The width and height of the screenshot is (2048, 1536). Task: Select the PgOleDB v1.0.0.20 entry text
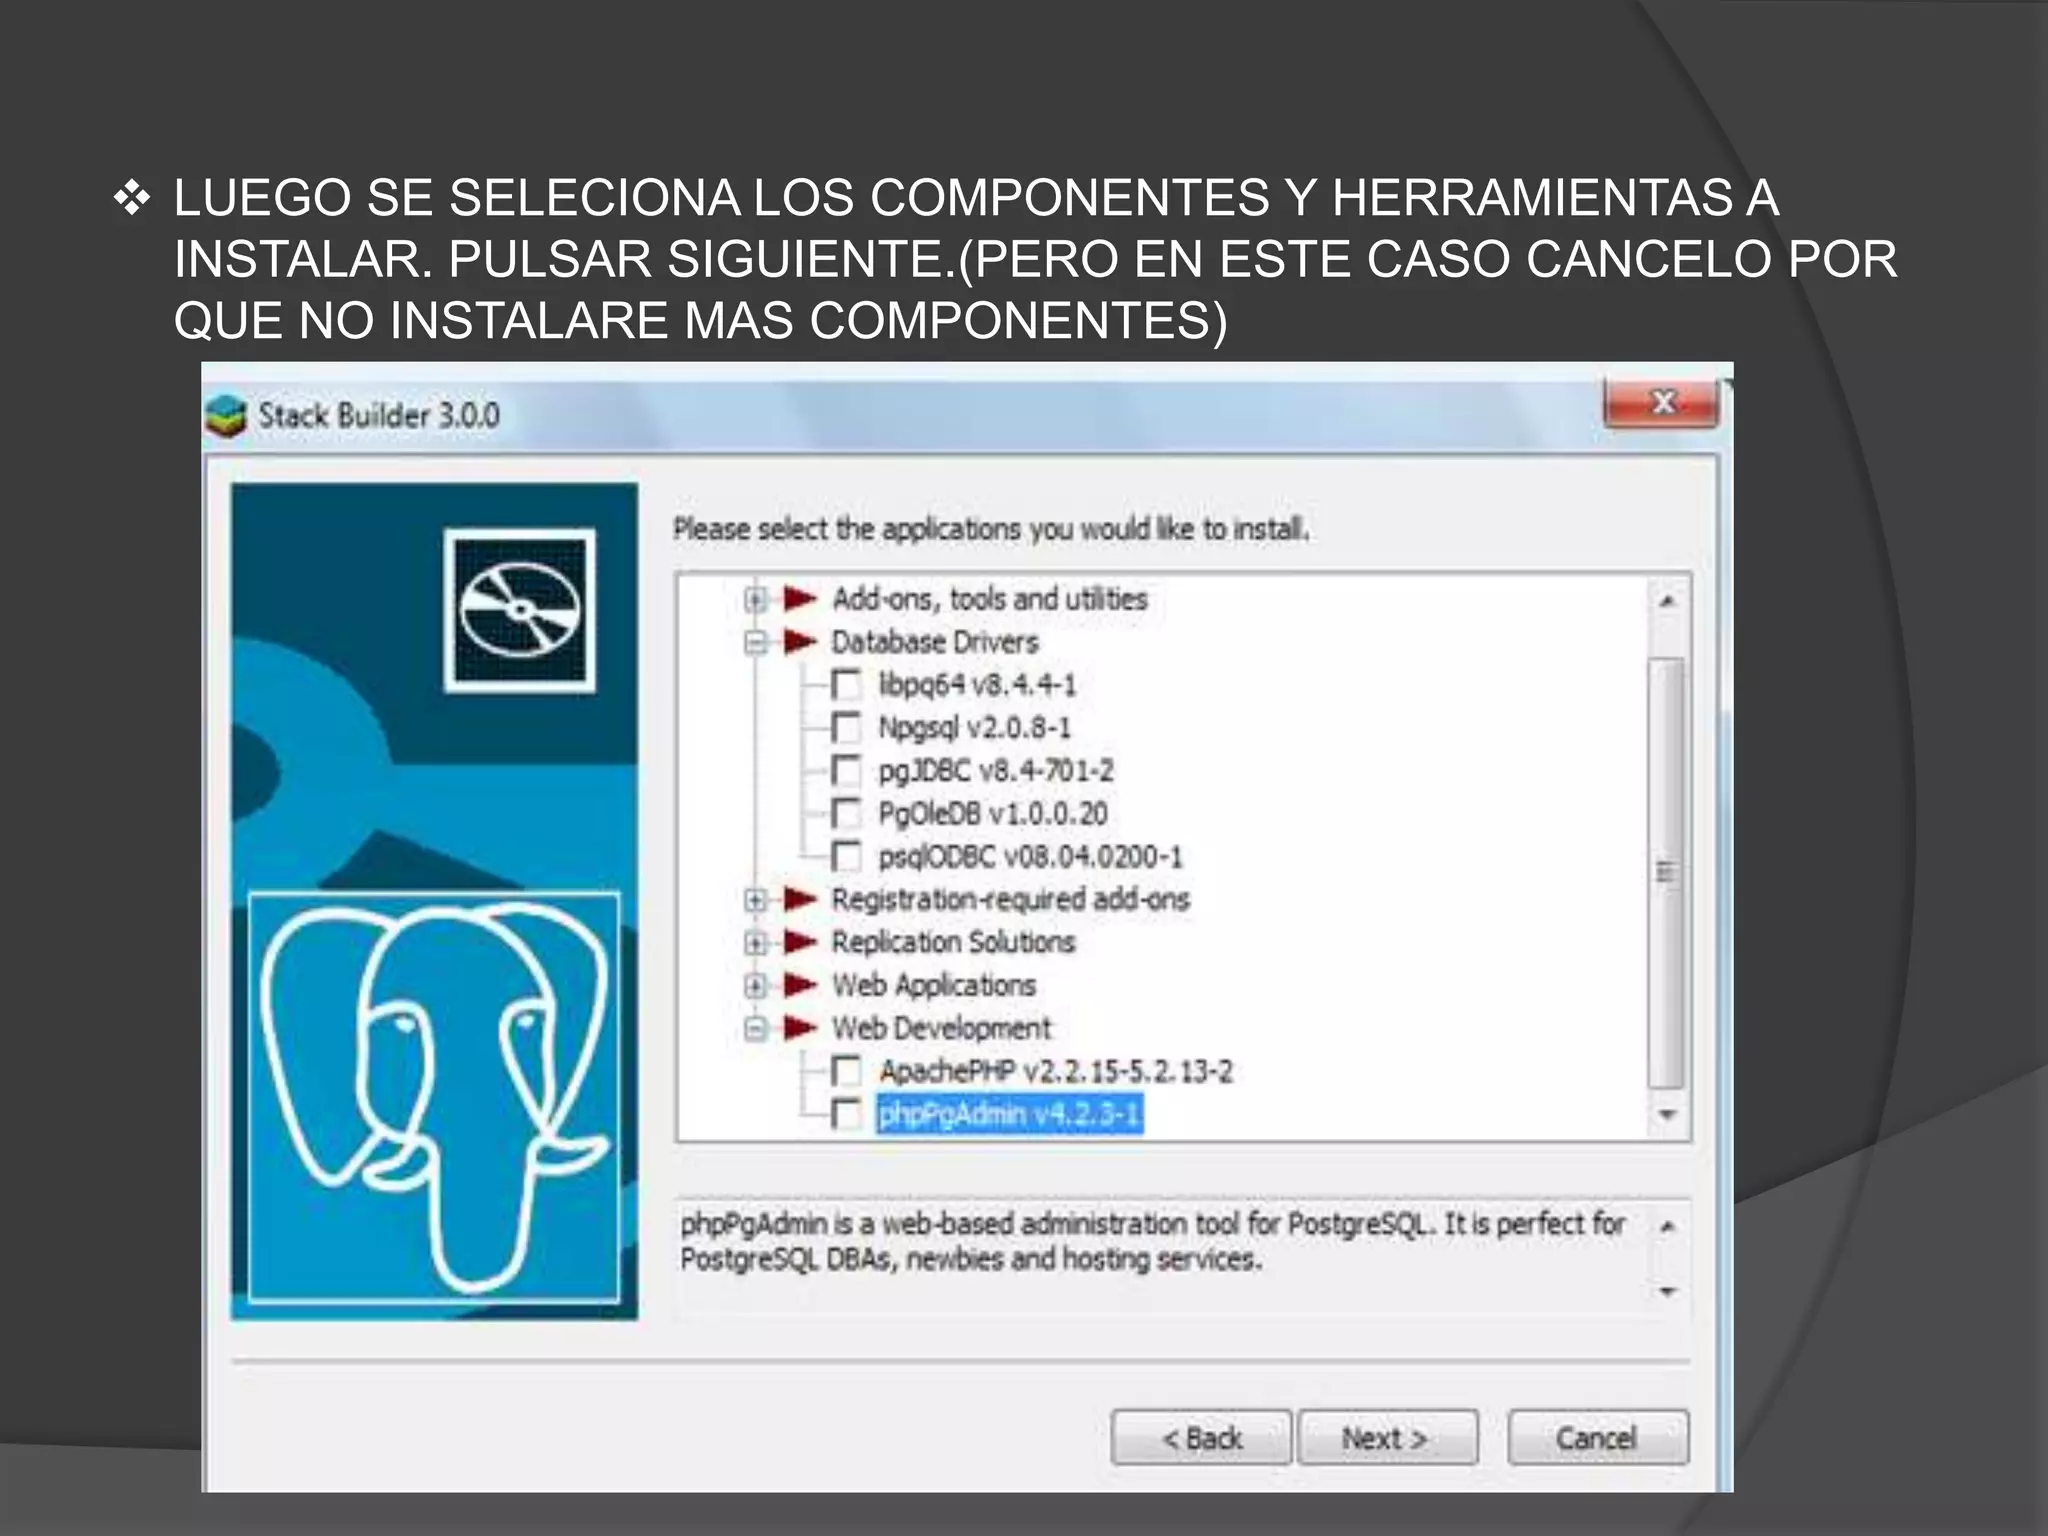993,814
